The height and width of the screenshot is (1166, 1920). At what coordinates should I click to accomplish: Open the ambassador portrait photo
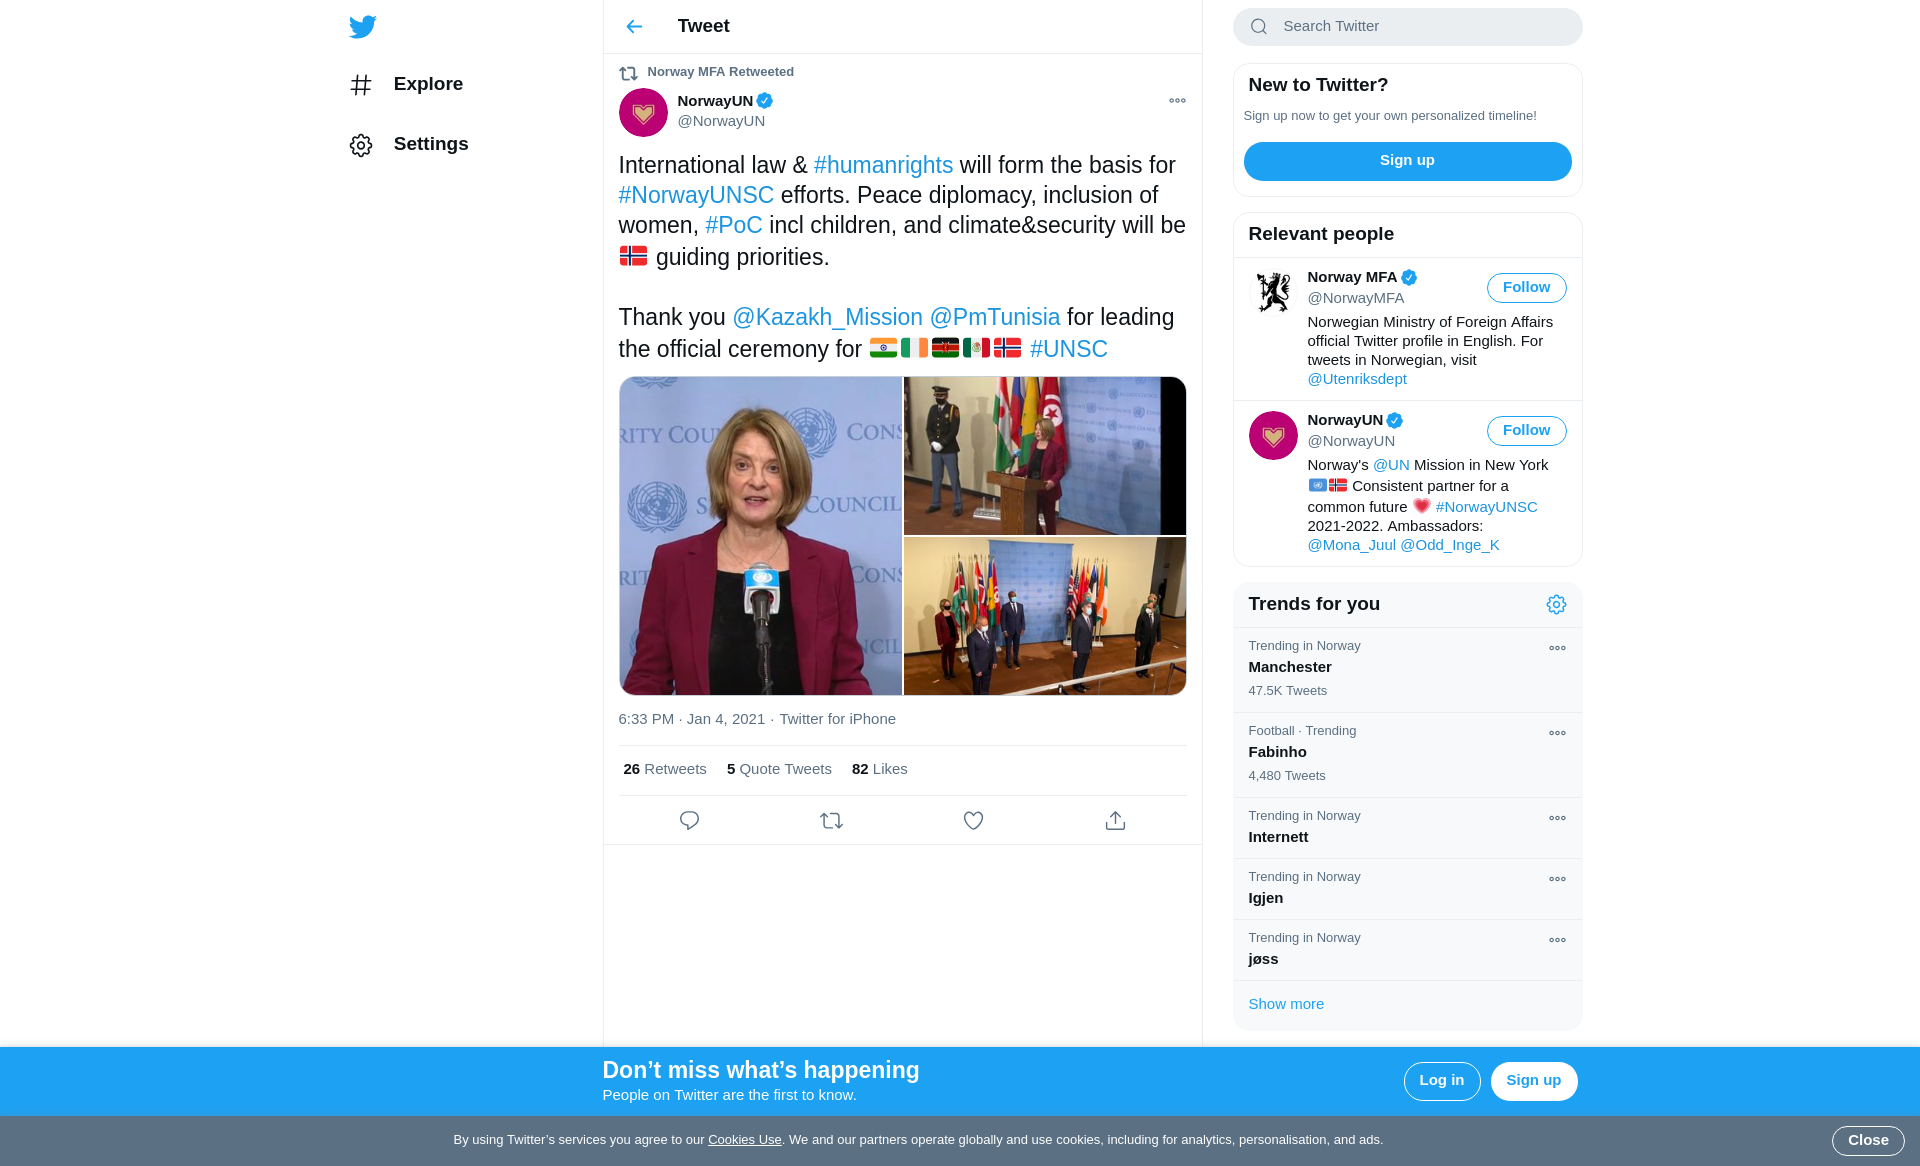[x=760, y=536]
